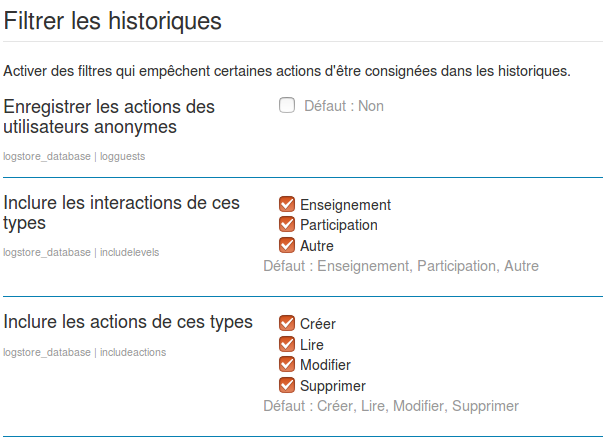Viewport: 603px width, 447px height.
Task: Click the "logstore_database | includelevels" setting name
Action: pyautogui.click(x=81, y=252)
